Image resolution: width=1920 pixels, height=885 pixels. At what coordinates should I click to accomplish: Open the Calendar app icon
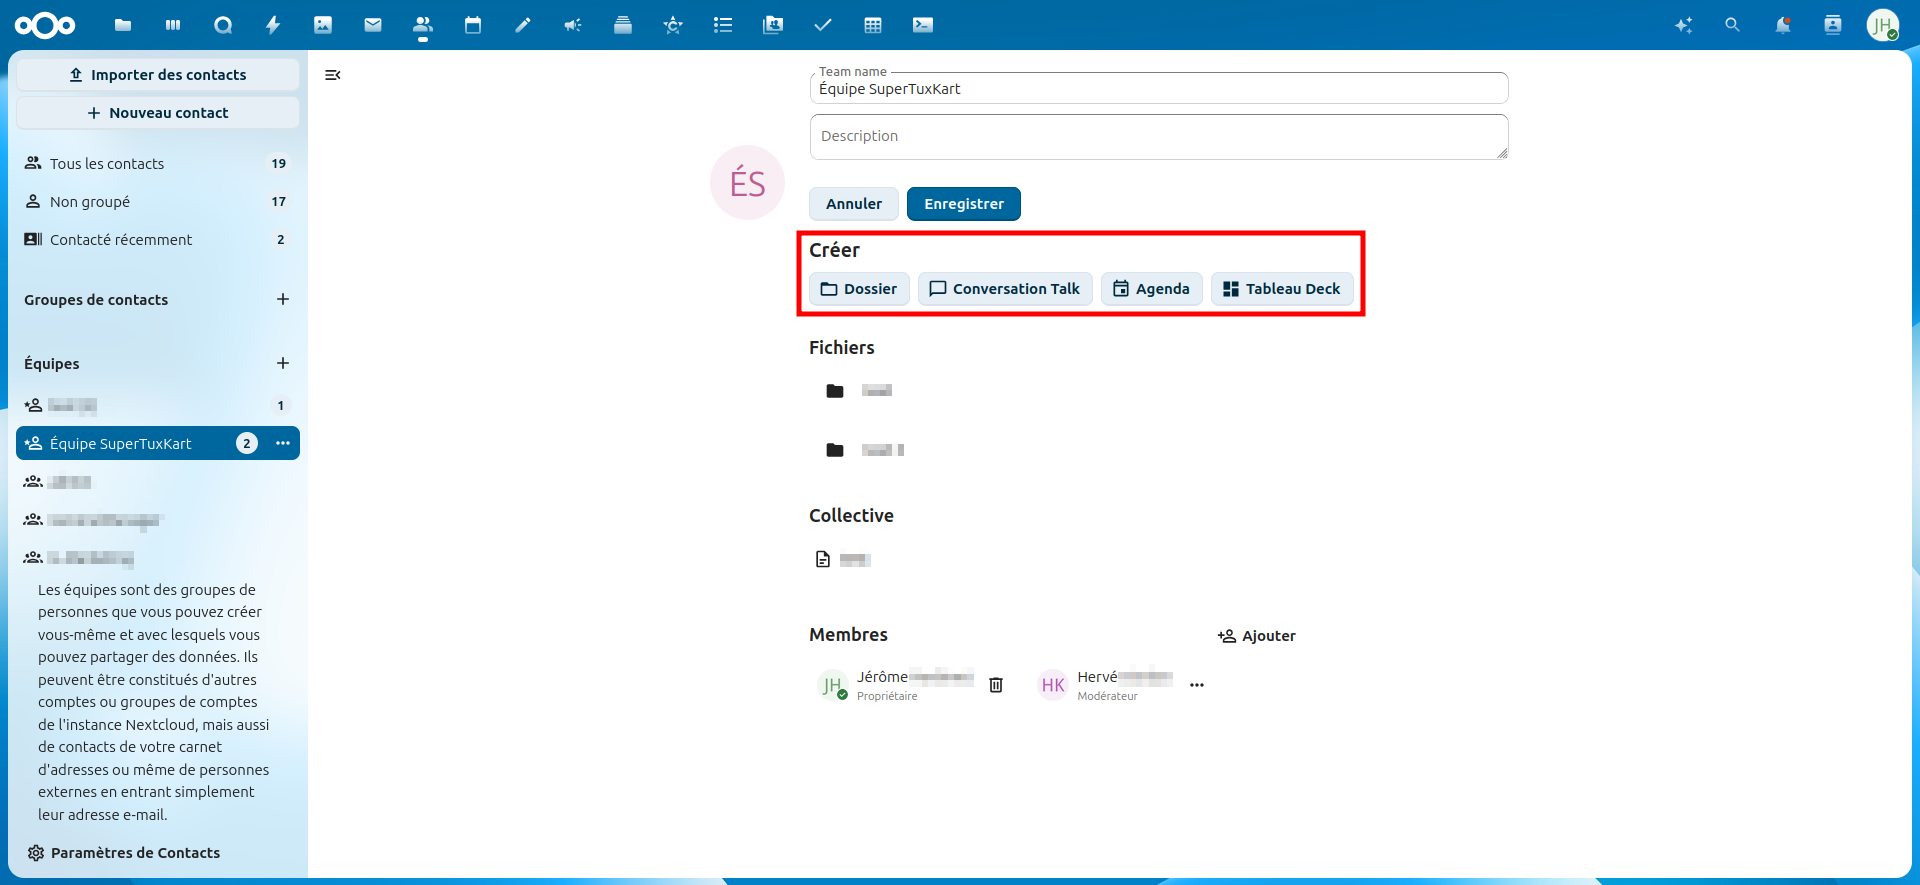coord(473,25)
